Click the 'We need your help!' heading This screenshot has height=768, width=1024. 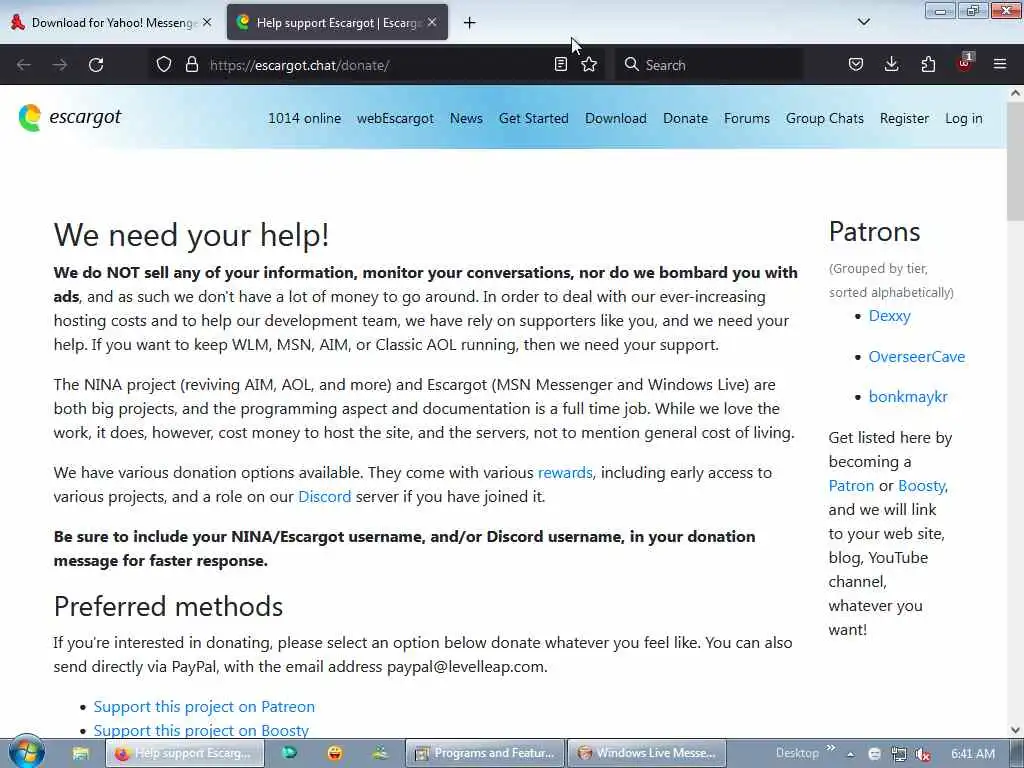[191, 234]
